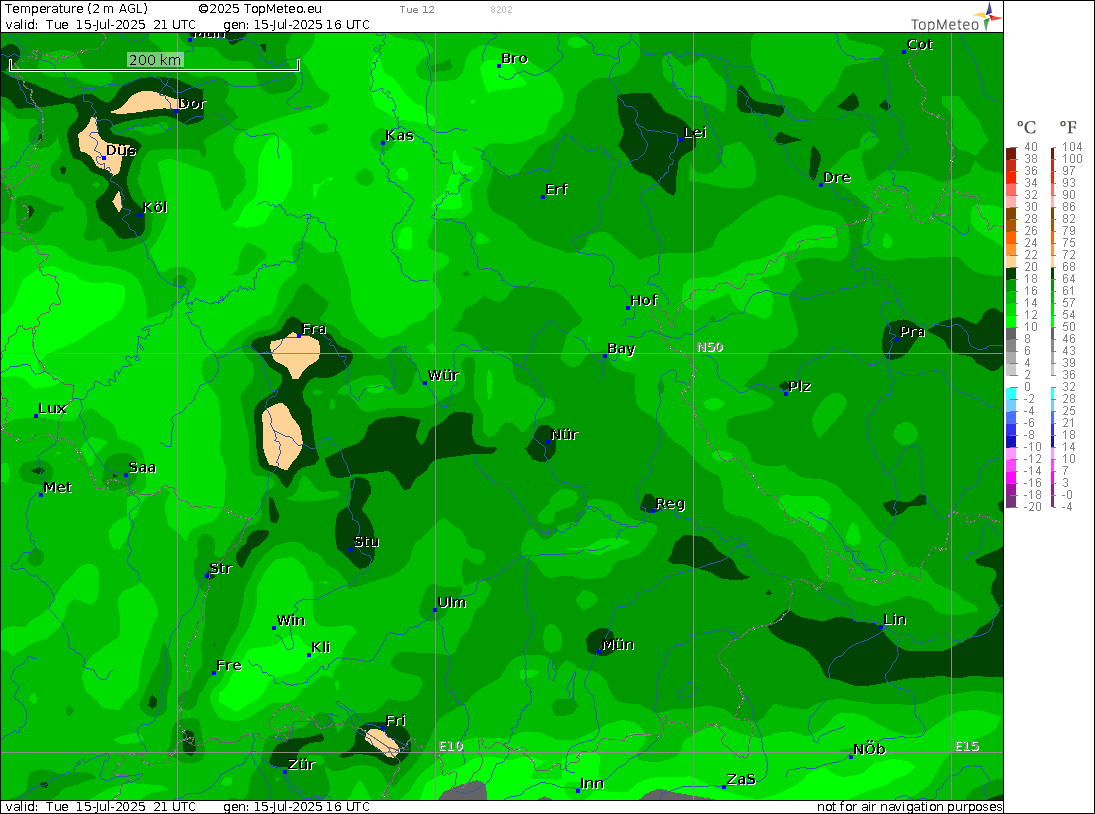Click the top gen: 15-Jul-2025 16 UTC text
This screenshot has height=814, width=1095.
click(x=297, y=24)
